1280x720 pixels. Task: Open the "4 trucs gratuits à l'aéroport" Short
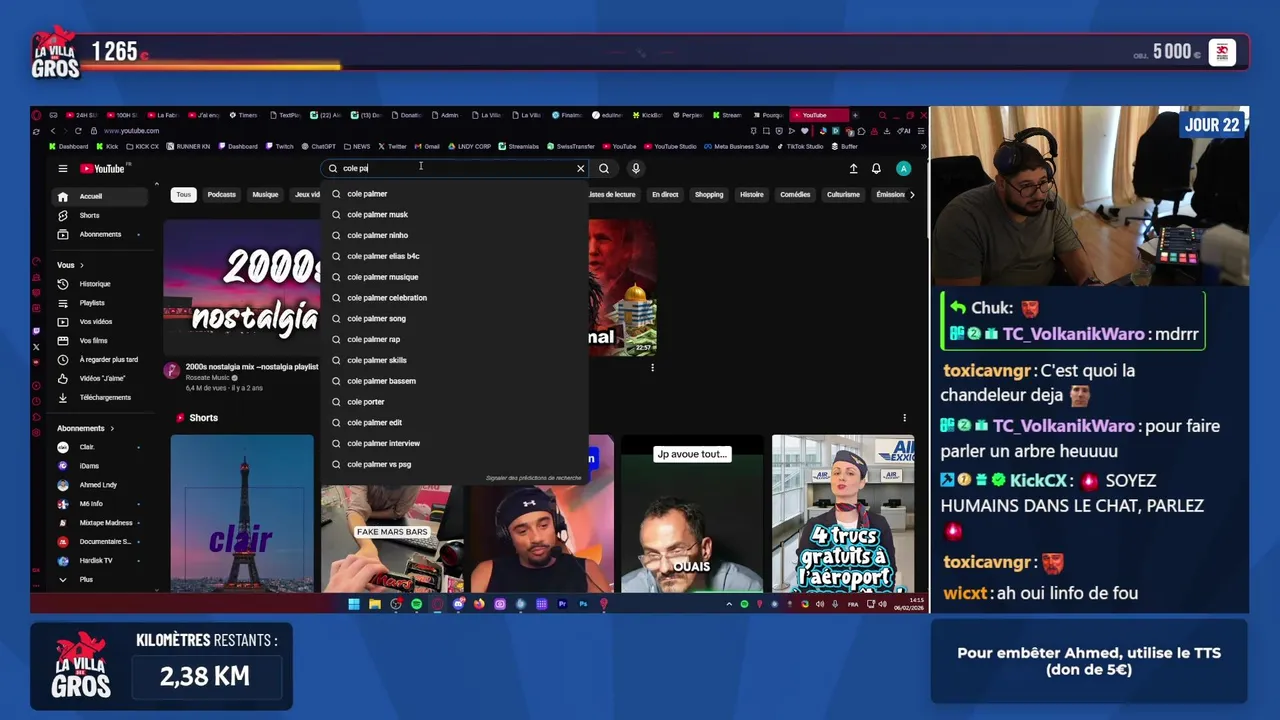843,513
